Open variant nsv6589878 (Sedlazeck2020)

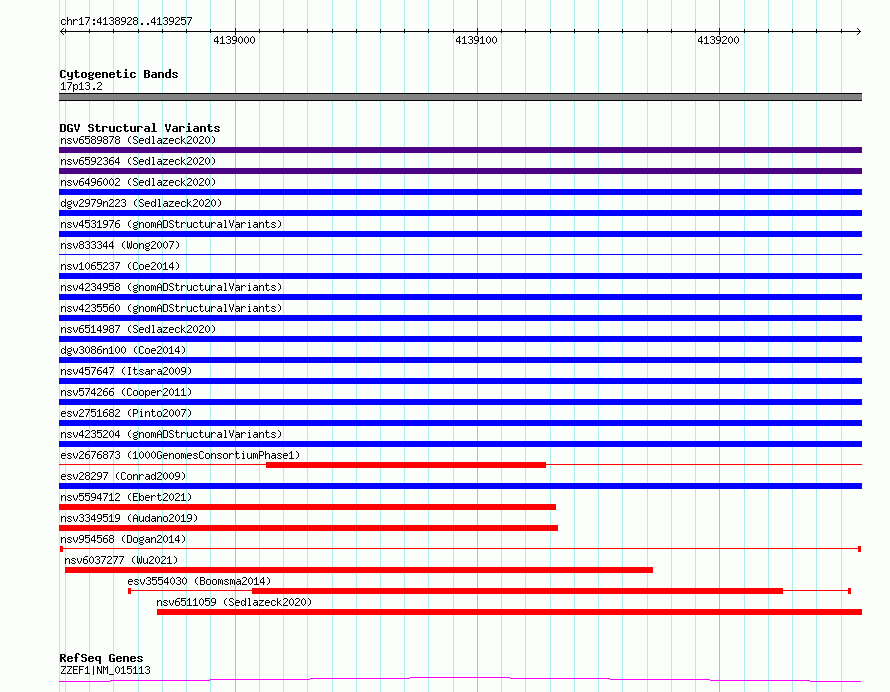138,140
